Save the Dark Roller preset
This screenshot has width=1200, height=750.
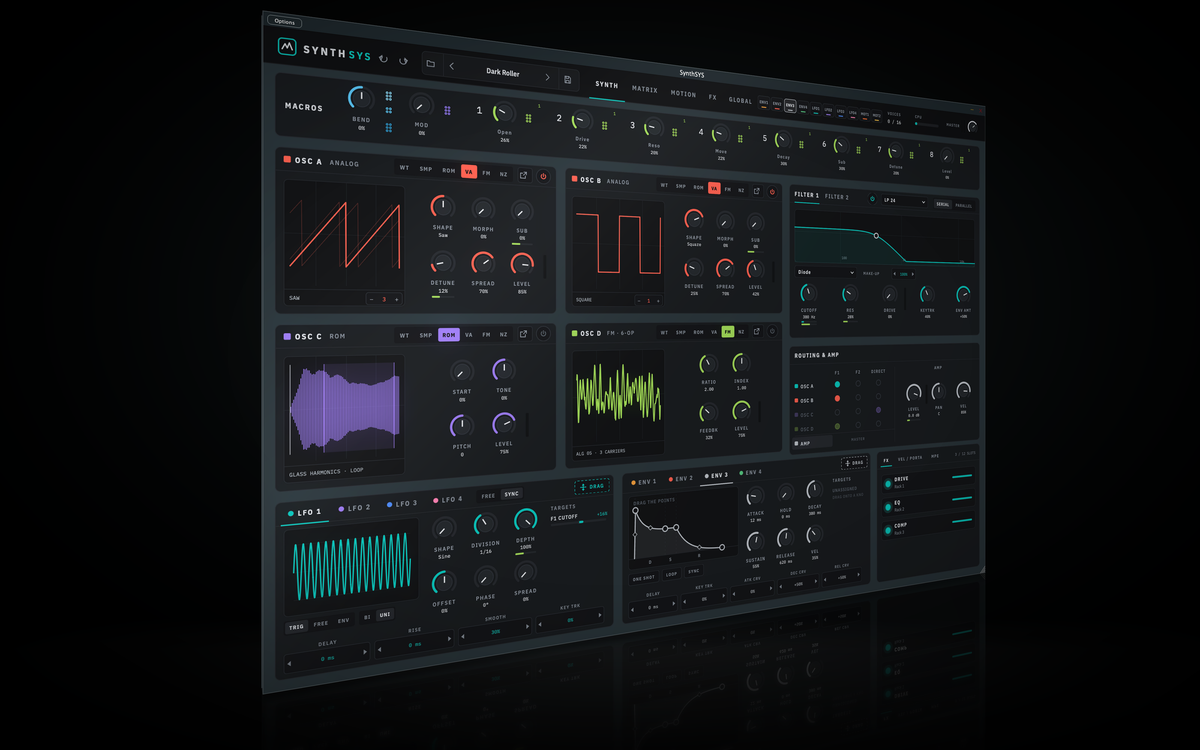click(x=568, y=79)
